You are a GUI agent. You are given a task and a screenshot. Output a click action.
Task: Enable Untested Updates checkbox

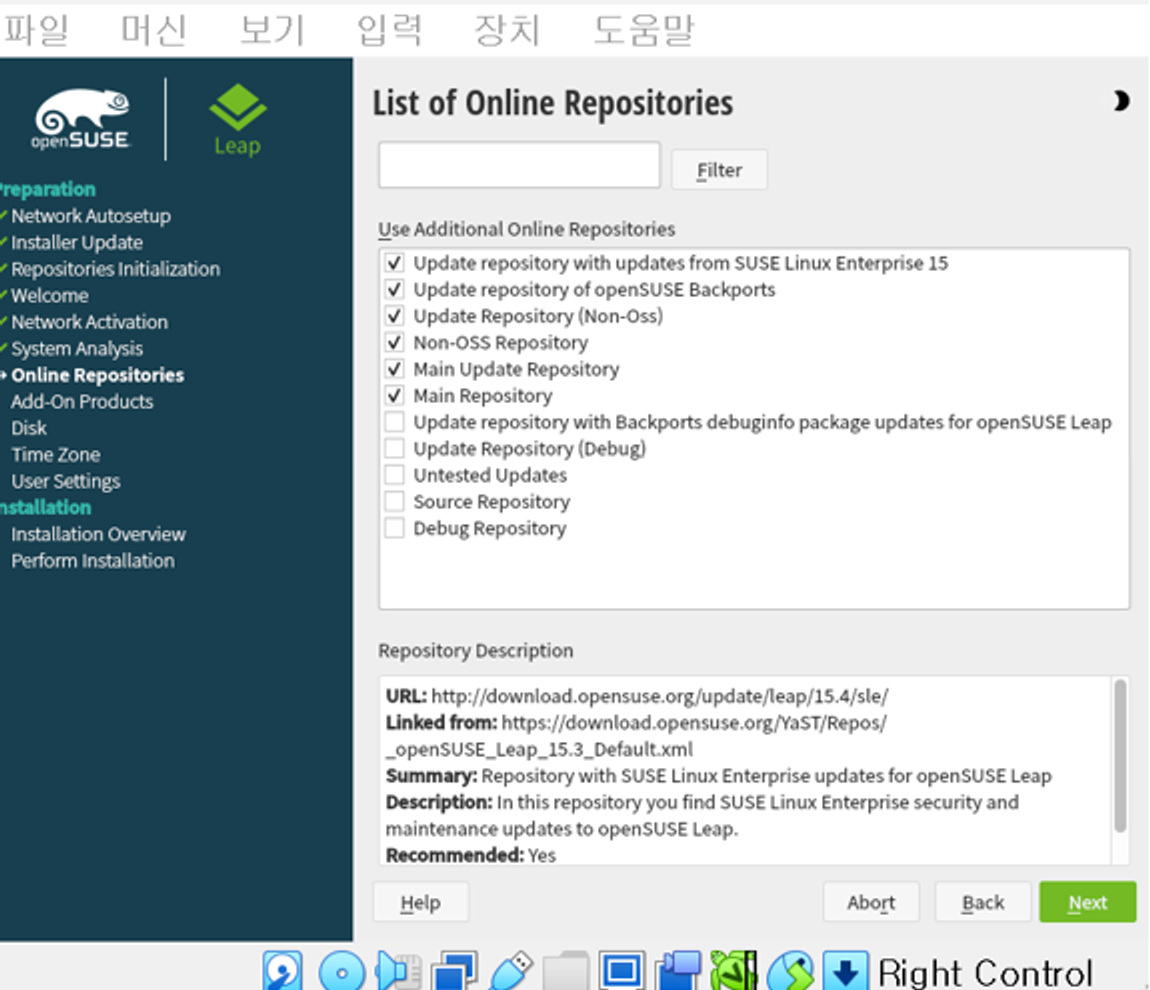[395, 474]
